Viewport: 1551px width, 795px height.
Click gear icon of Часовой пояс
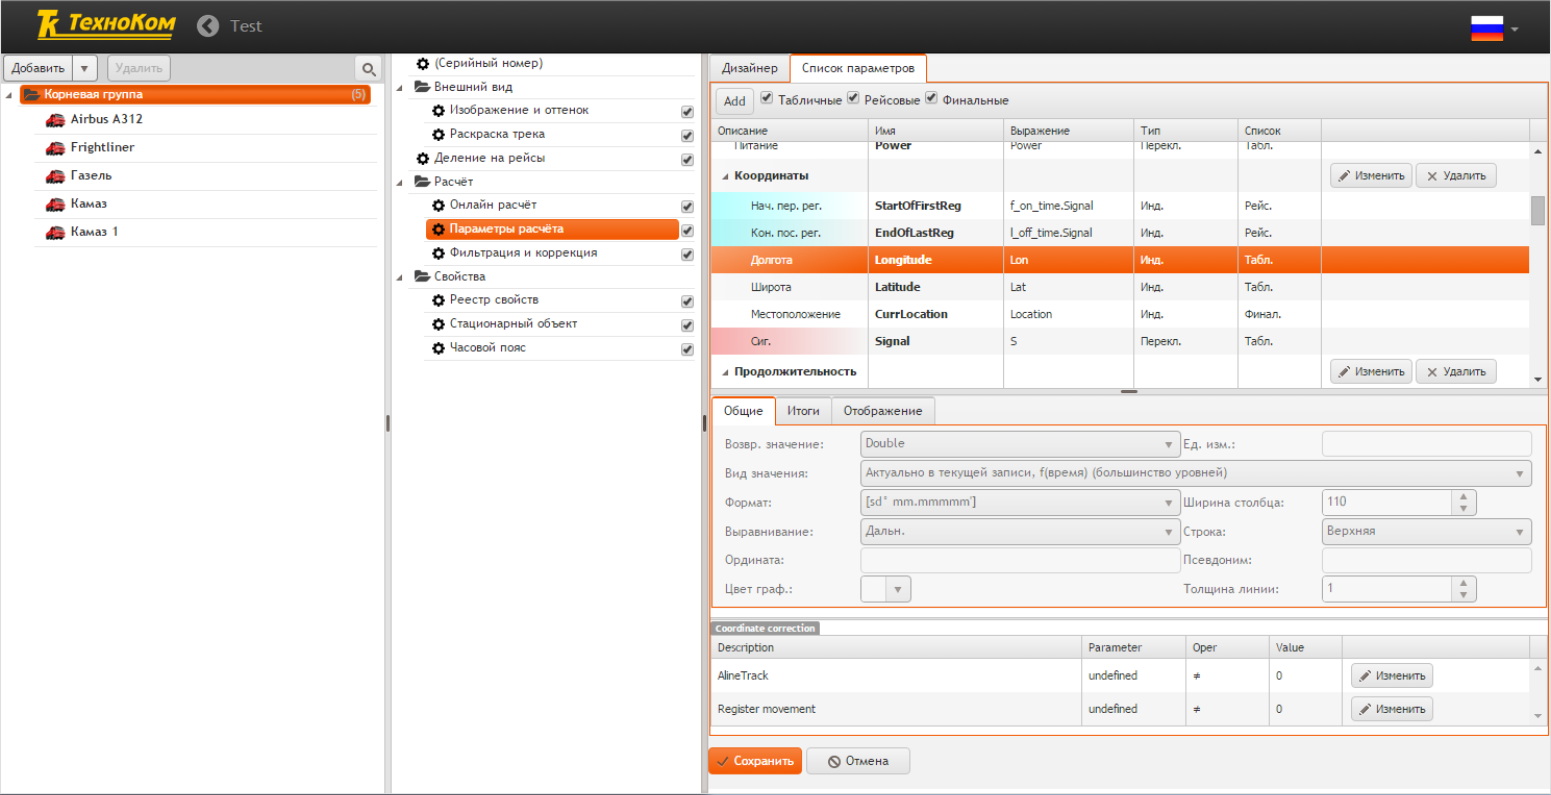pos(438,348)
